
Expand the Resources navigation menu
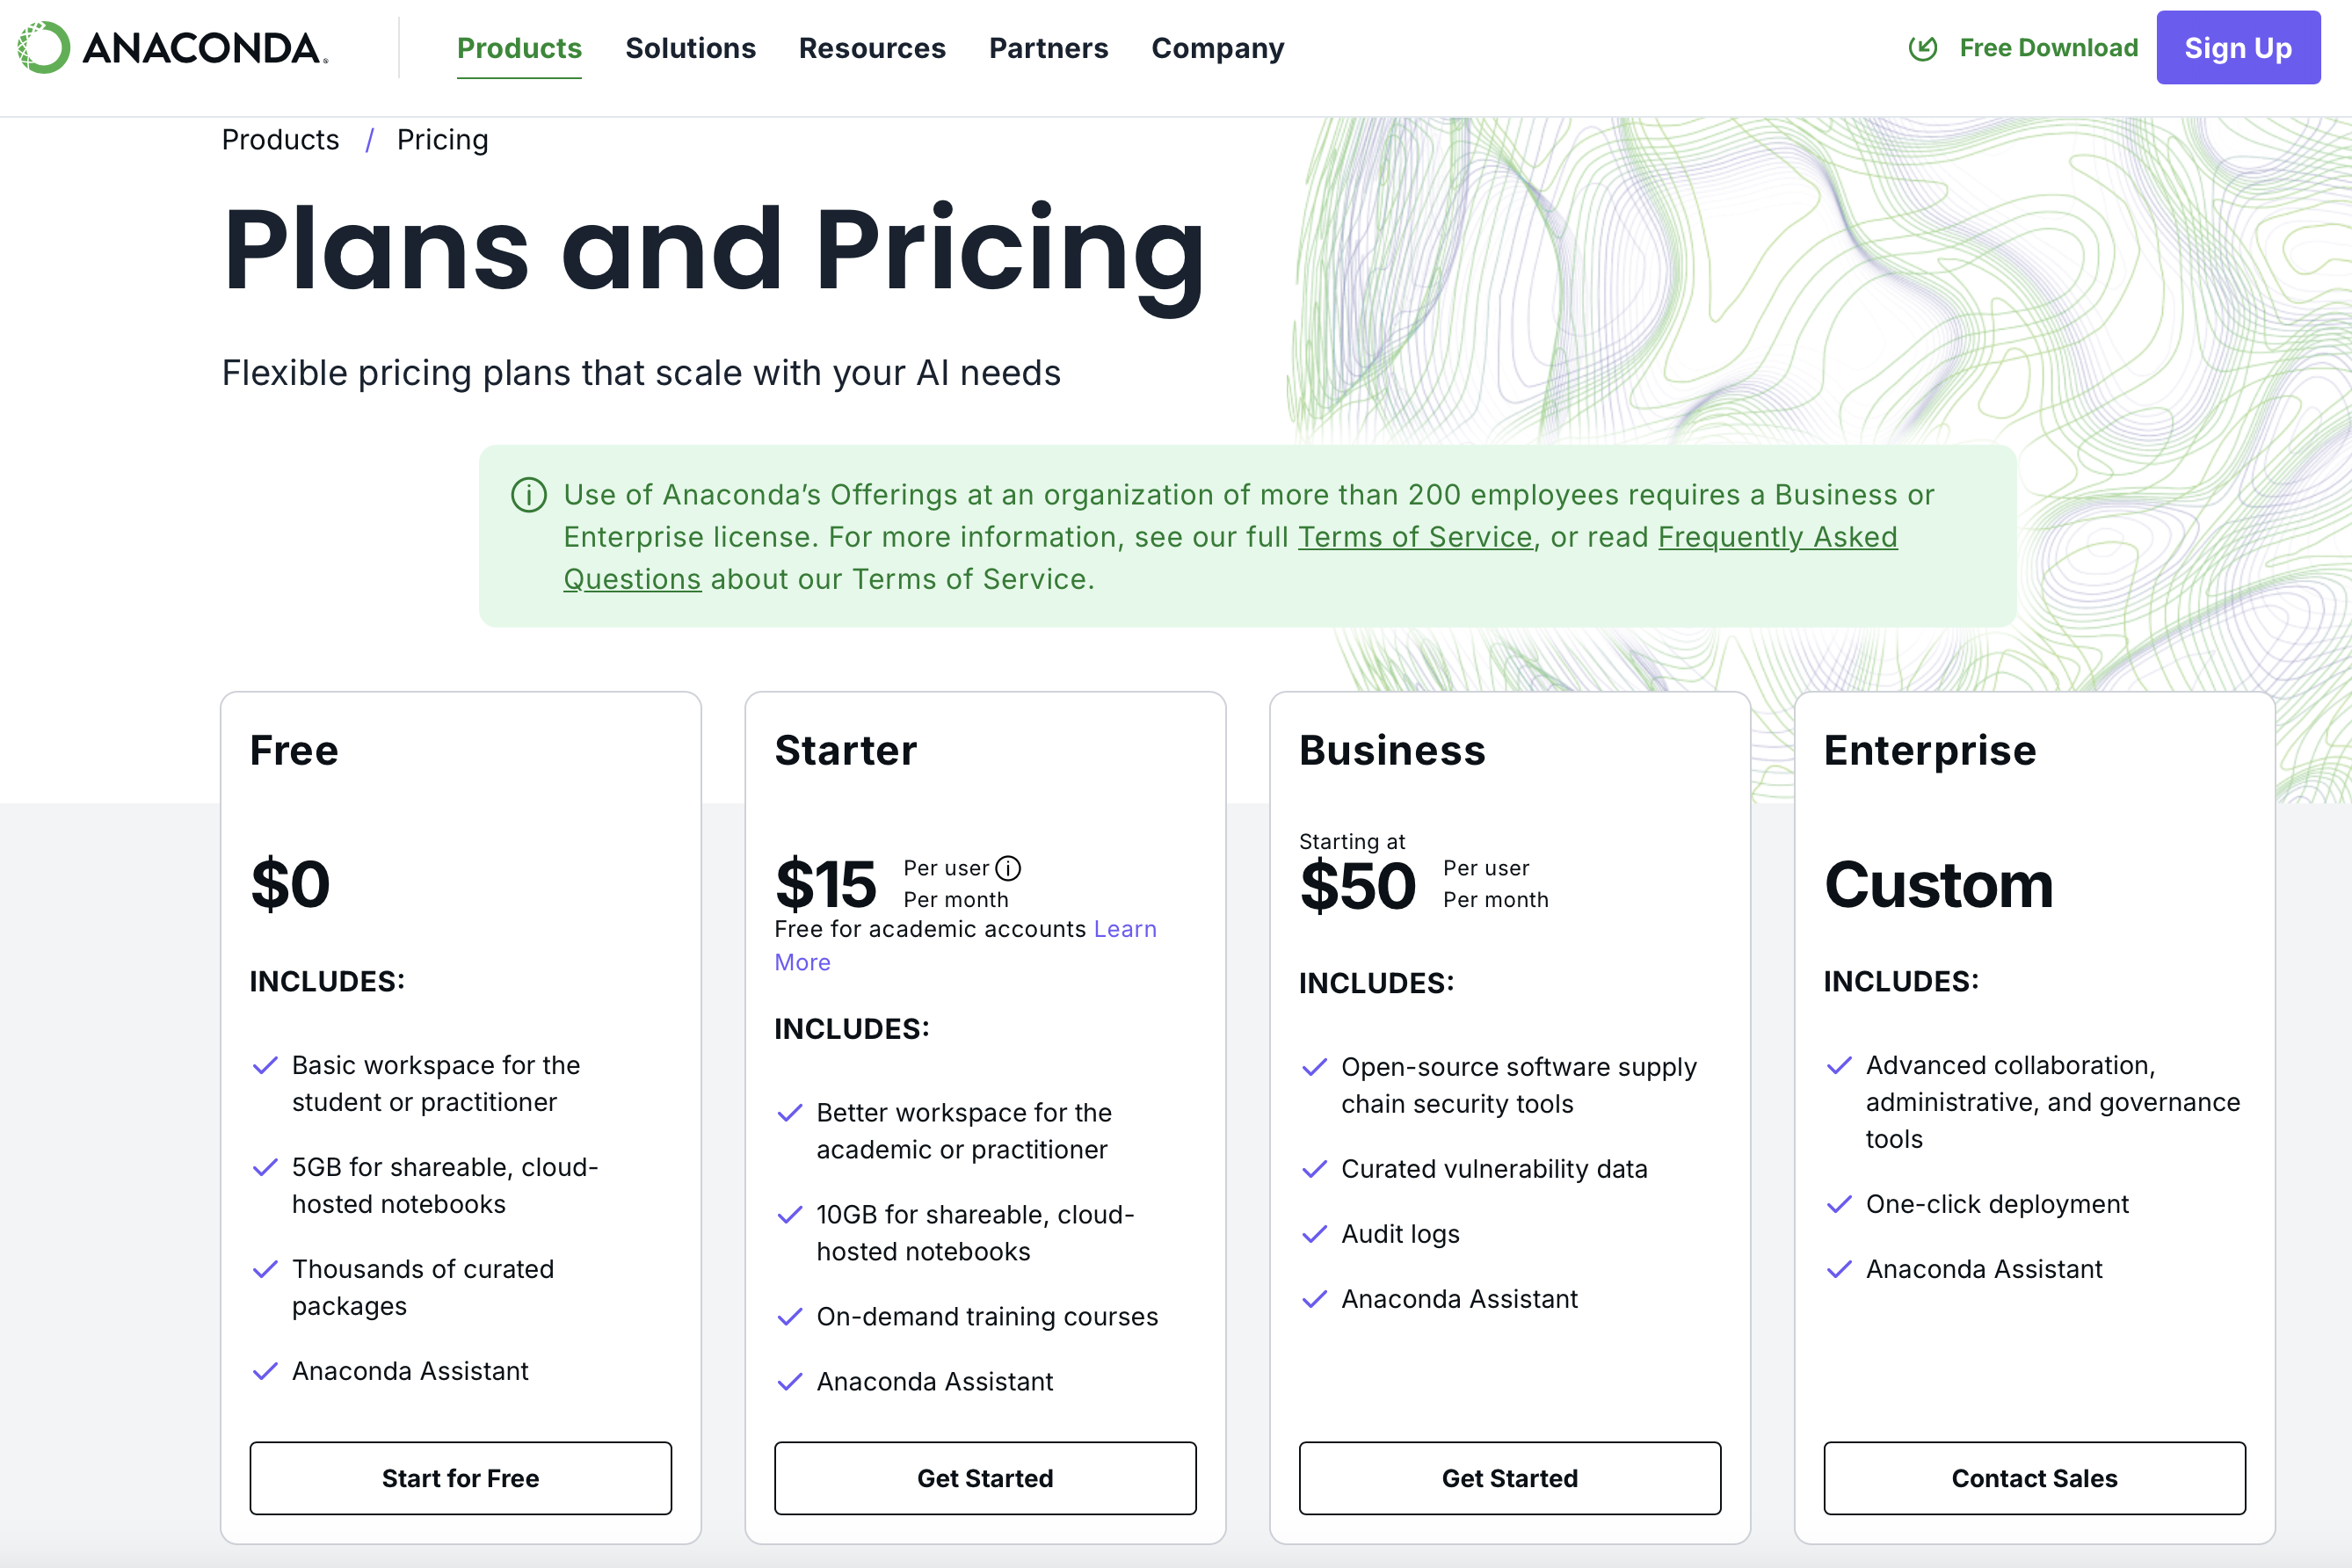point(872,48)
